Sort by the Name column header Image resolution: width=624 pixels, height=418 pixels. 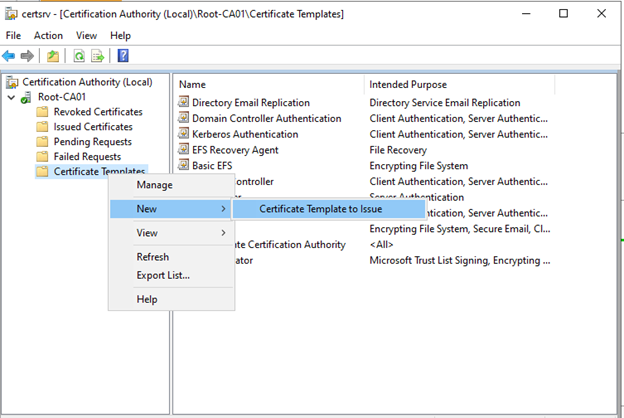pos(192,84)
